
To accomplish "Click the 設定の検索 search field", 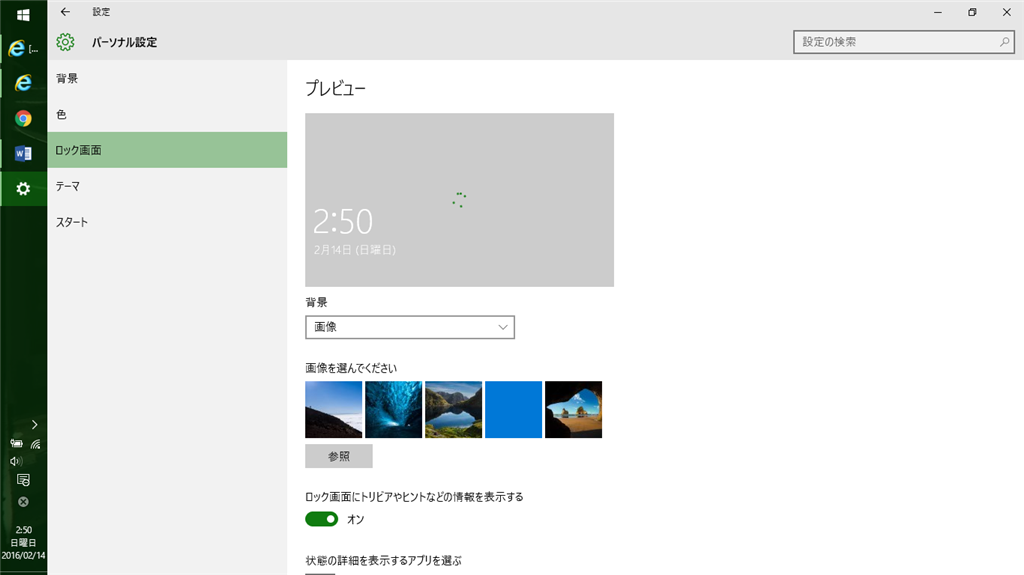I will 904,42.
